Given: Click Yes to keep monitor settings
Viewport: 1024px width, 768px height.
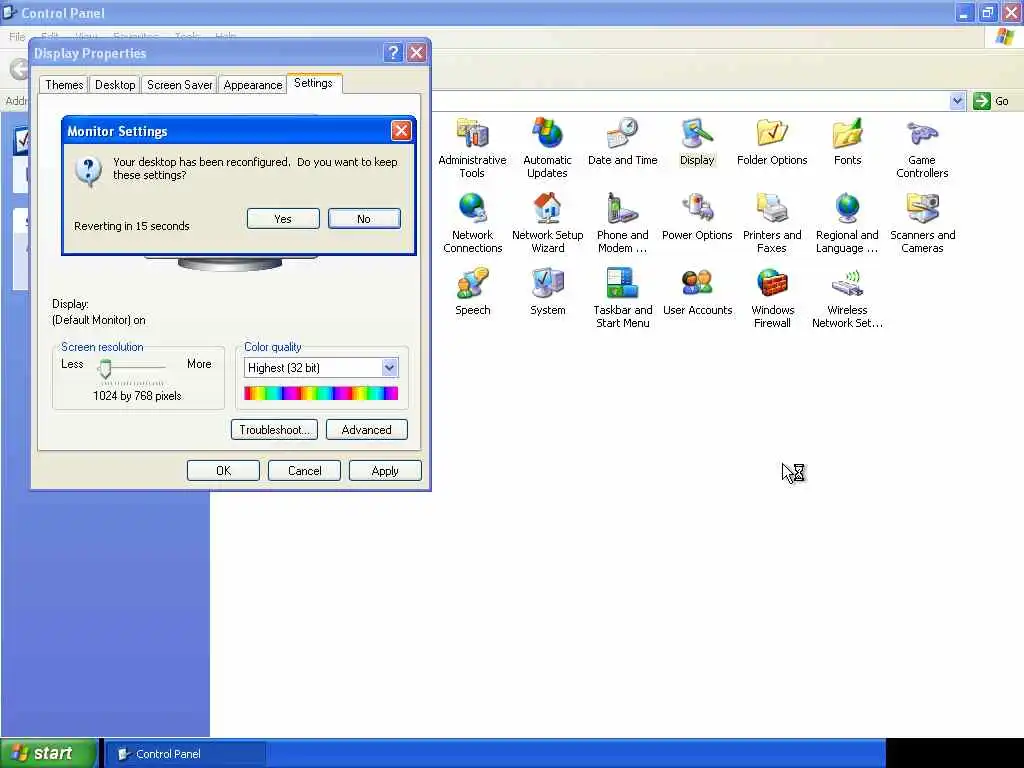Looking at the screenshot, I should tap(283, 219).
